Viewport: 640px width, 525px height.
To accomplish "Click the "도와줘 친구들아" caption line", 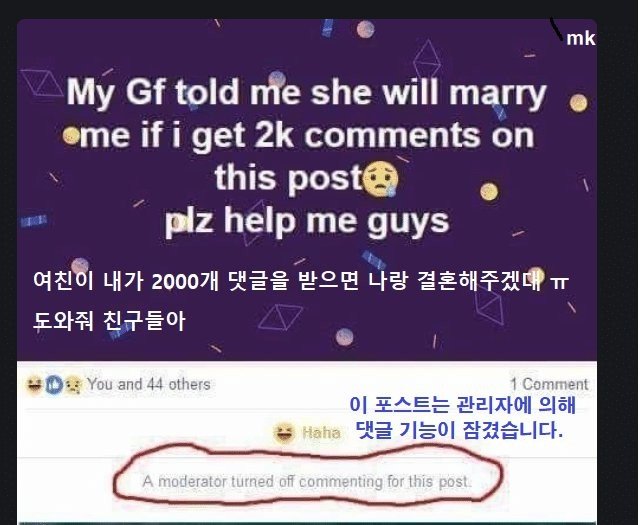I will [109, 320].
